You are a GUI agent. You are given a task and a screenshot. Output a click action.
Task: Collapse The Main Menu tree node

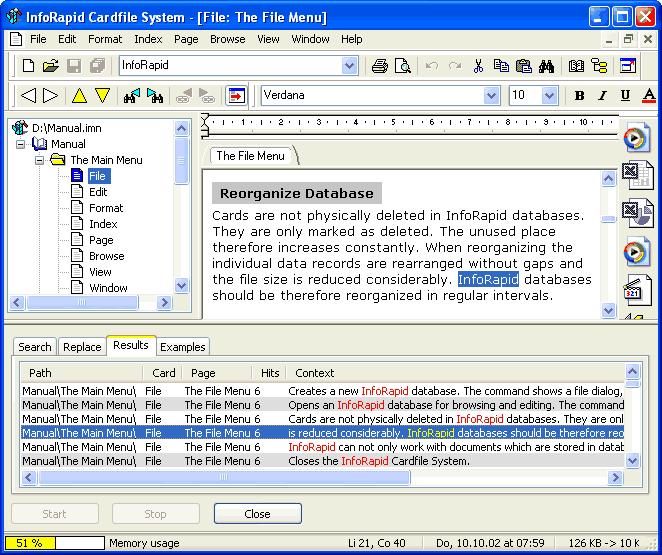39,160
